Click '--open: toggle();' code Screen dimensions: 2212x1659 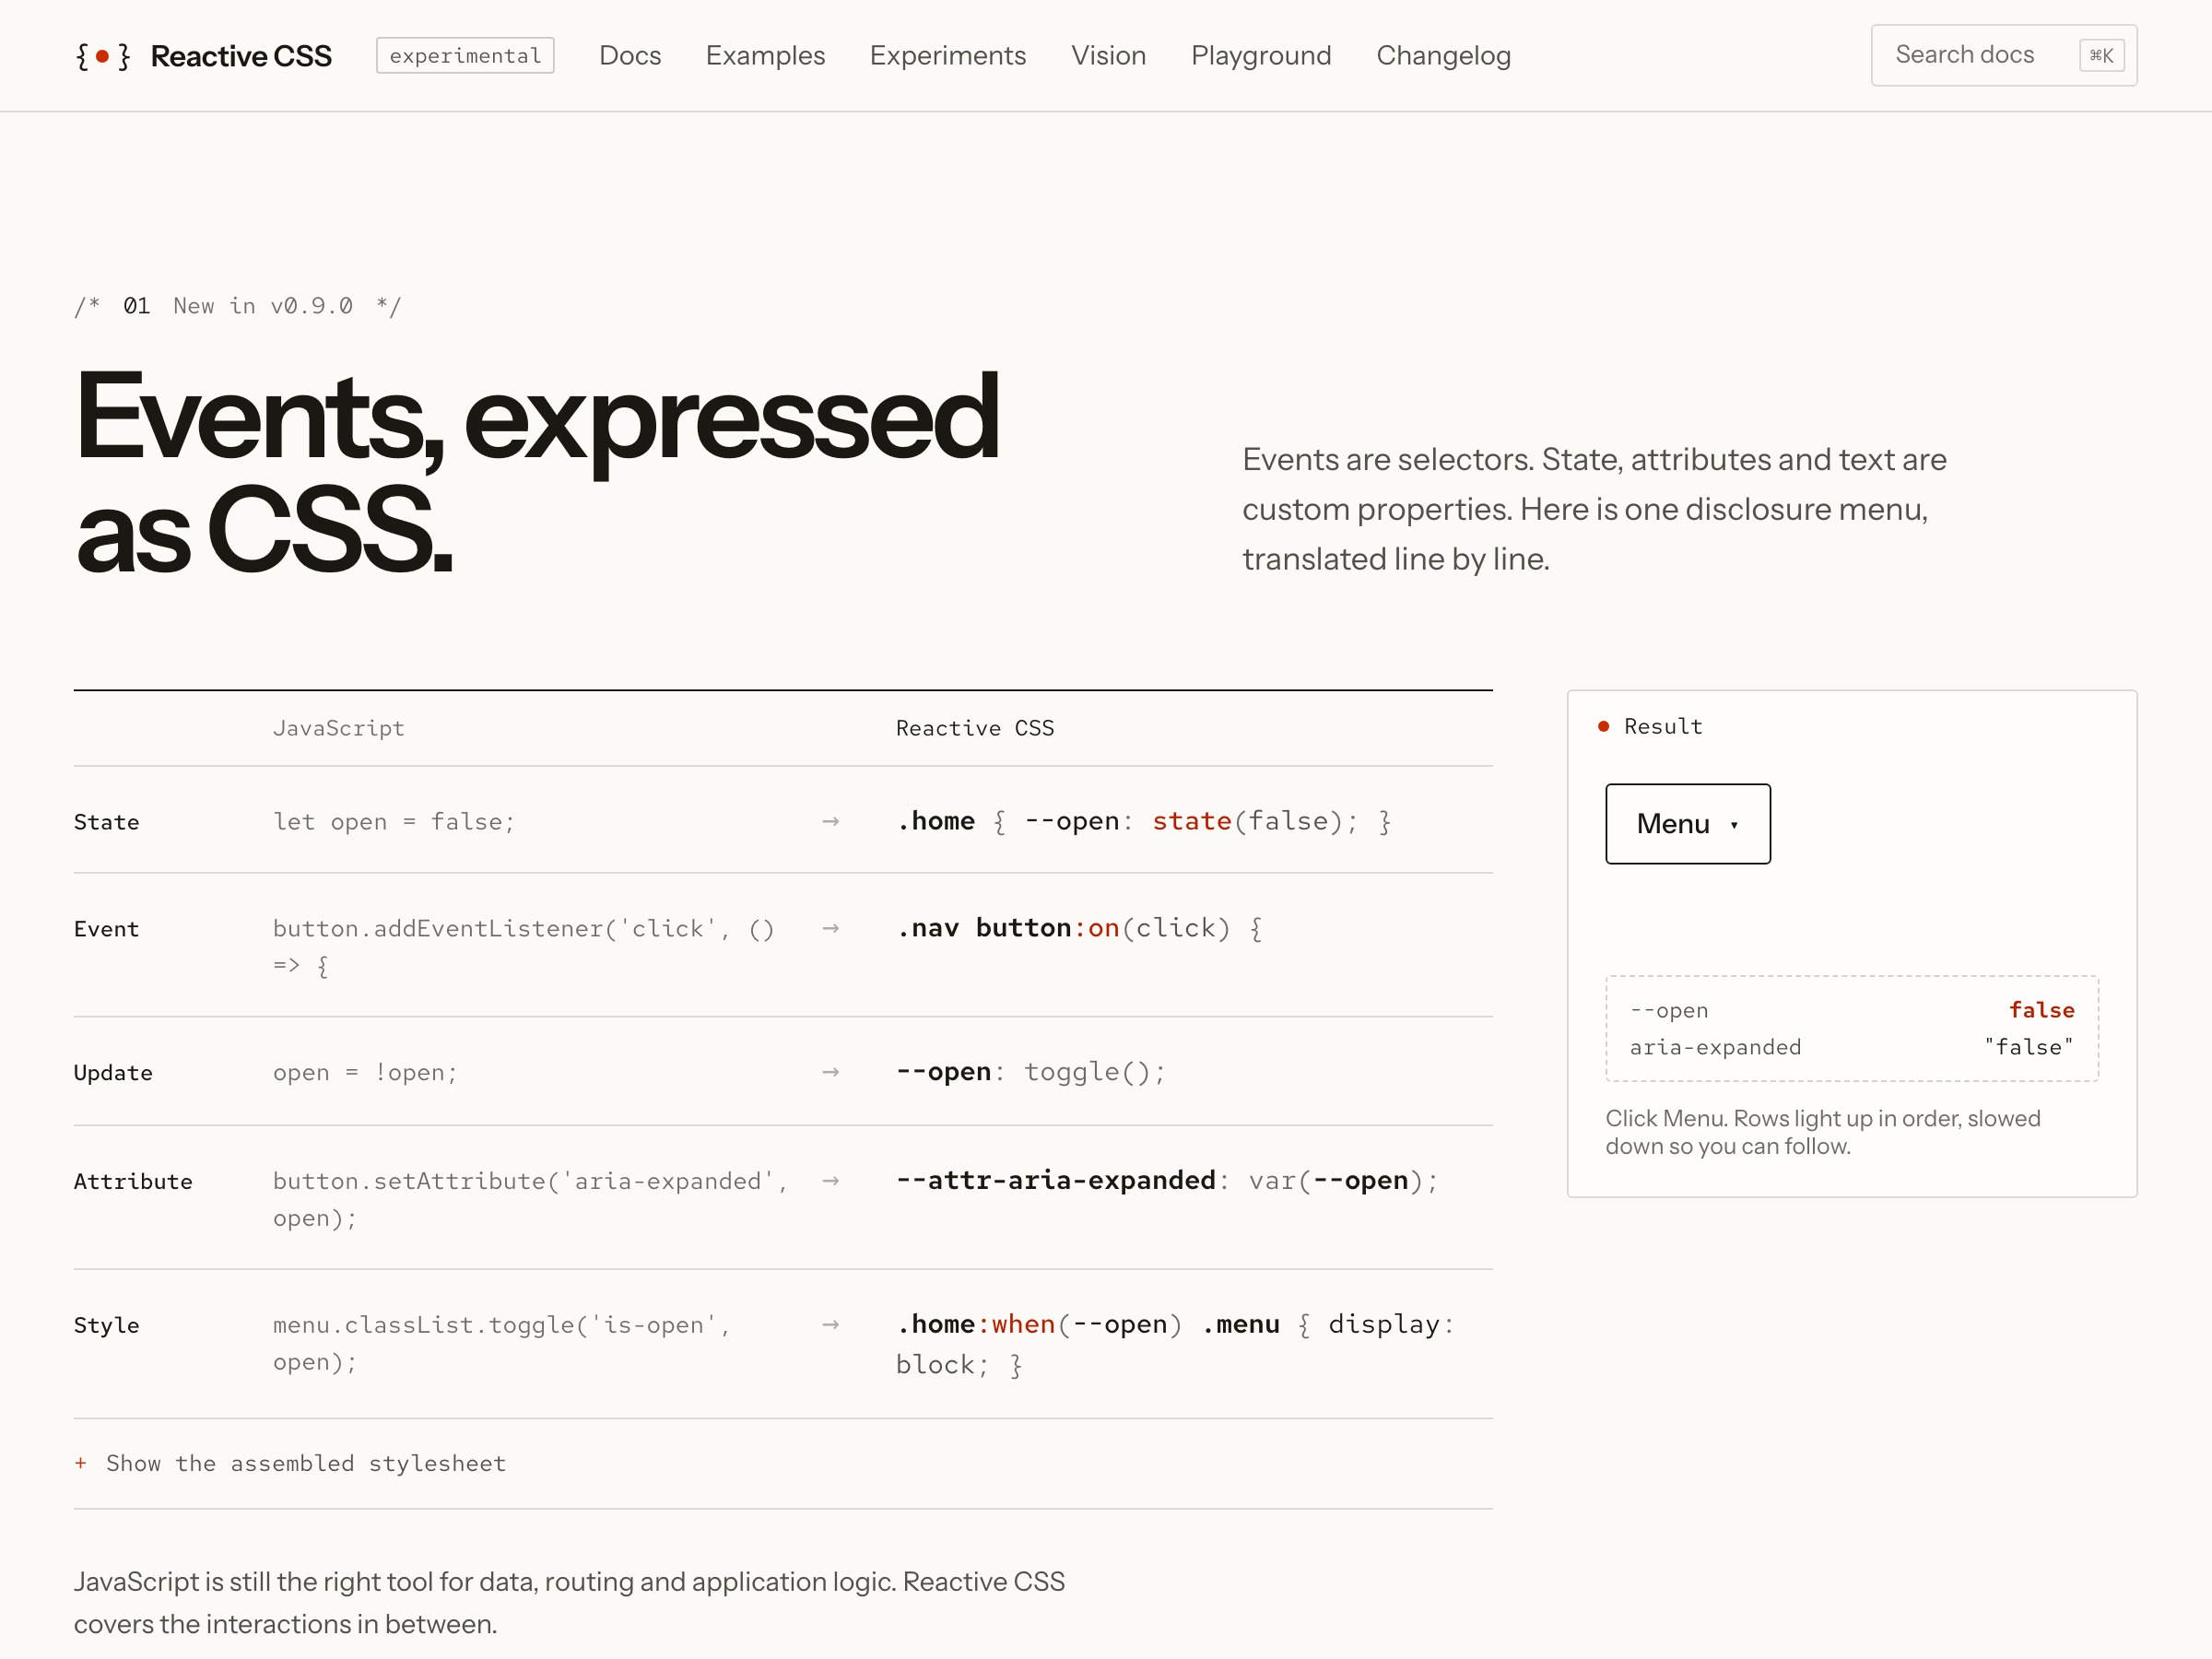[1031, 1072]
